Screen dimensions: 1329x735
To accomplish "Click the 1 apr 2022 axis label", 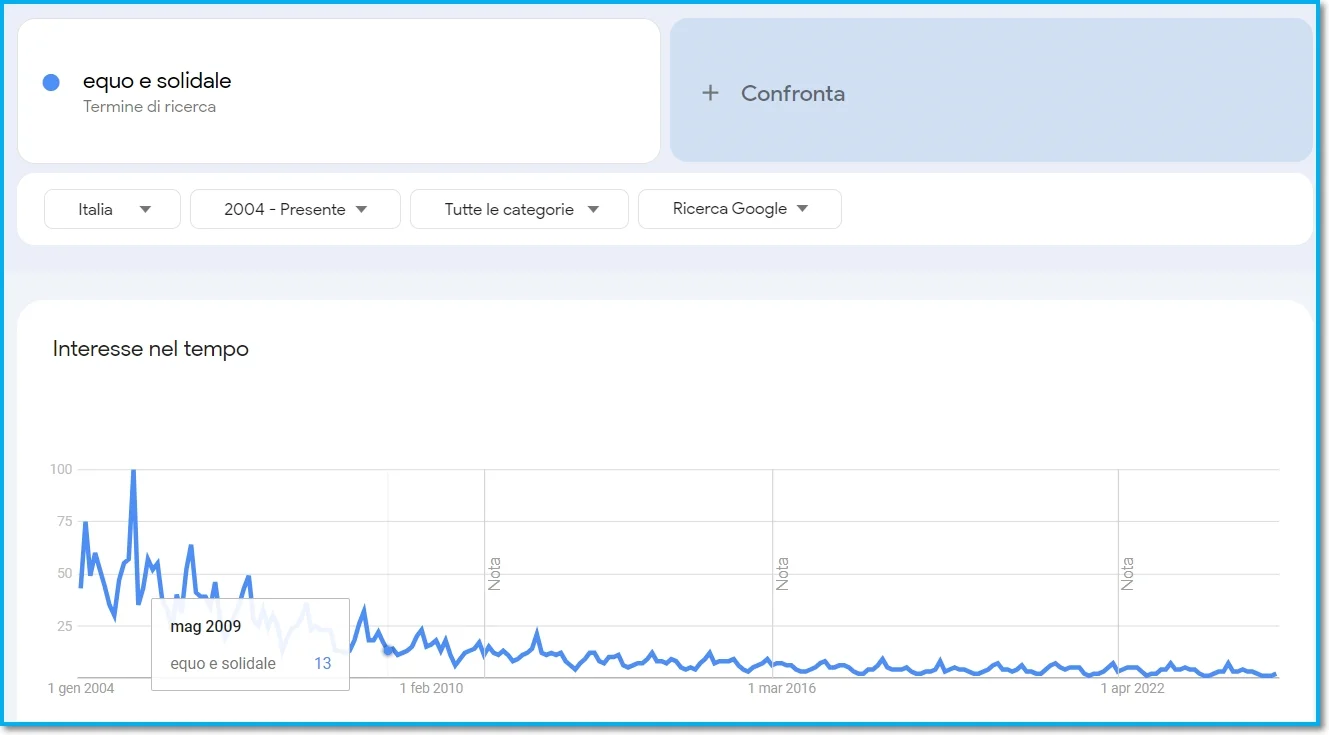I will tap(1133, 688).
